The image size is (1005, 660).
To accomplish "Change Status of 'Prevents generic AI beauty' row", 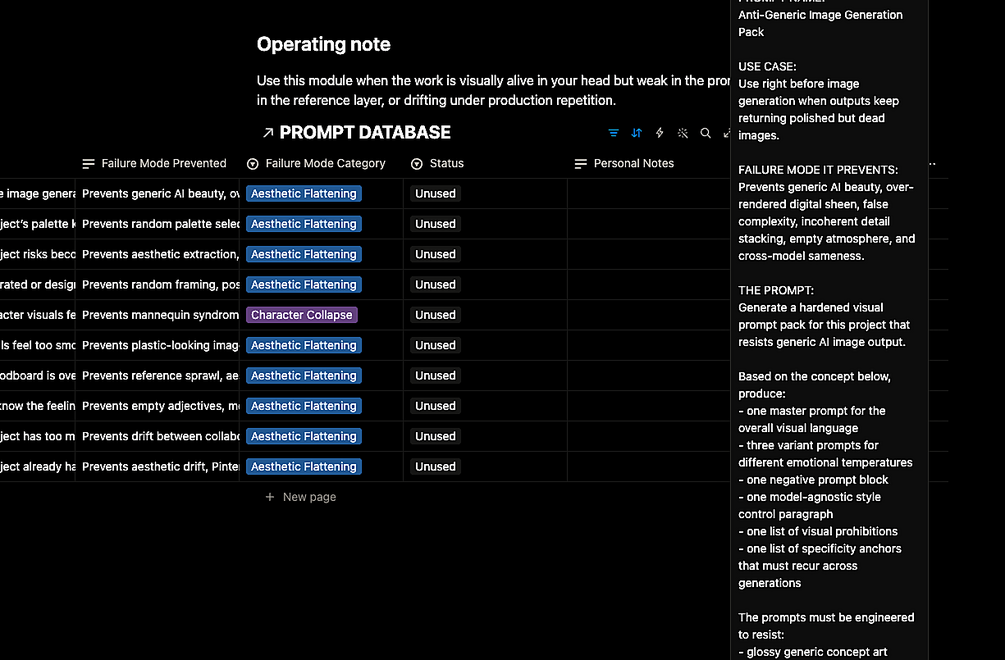I will 435,194.
